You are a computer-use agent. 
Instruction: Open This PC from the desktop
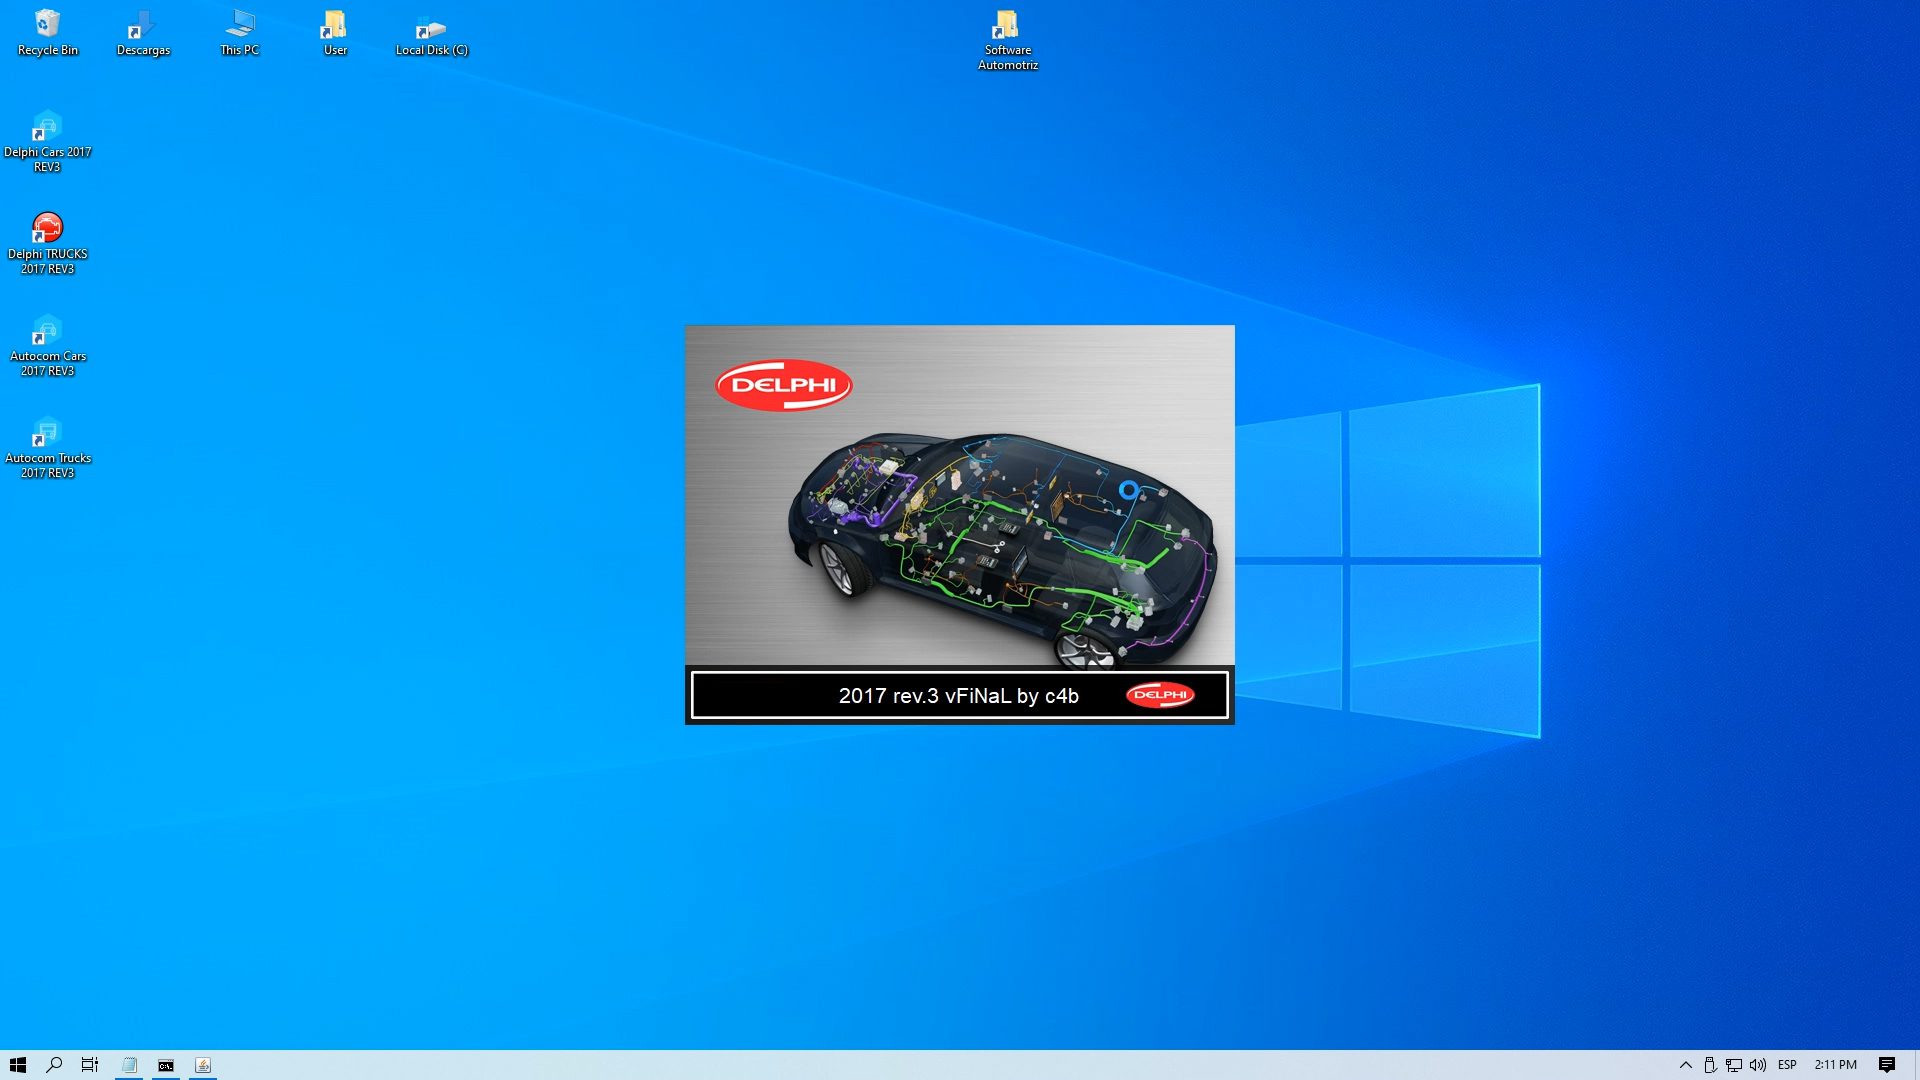238,25
